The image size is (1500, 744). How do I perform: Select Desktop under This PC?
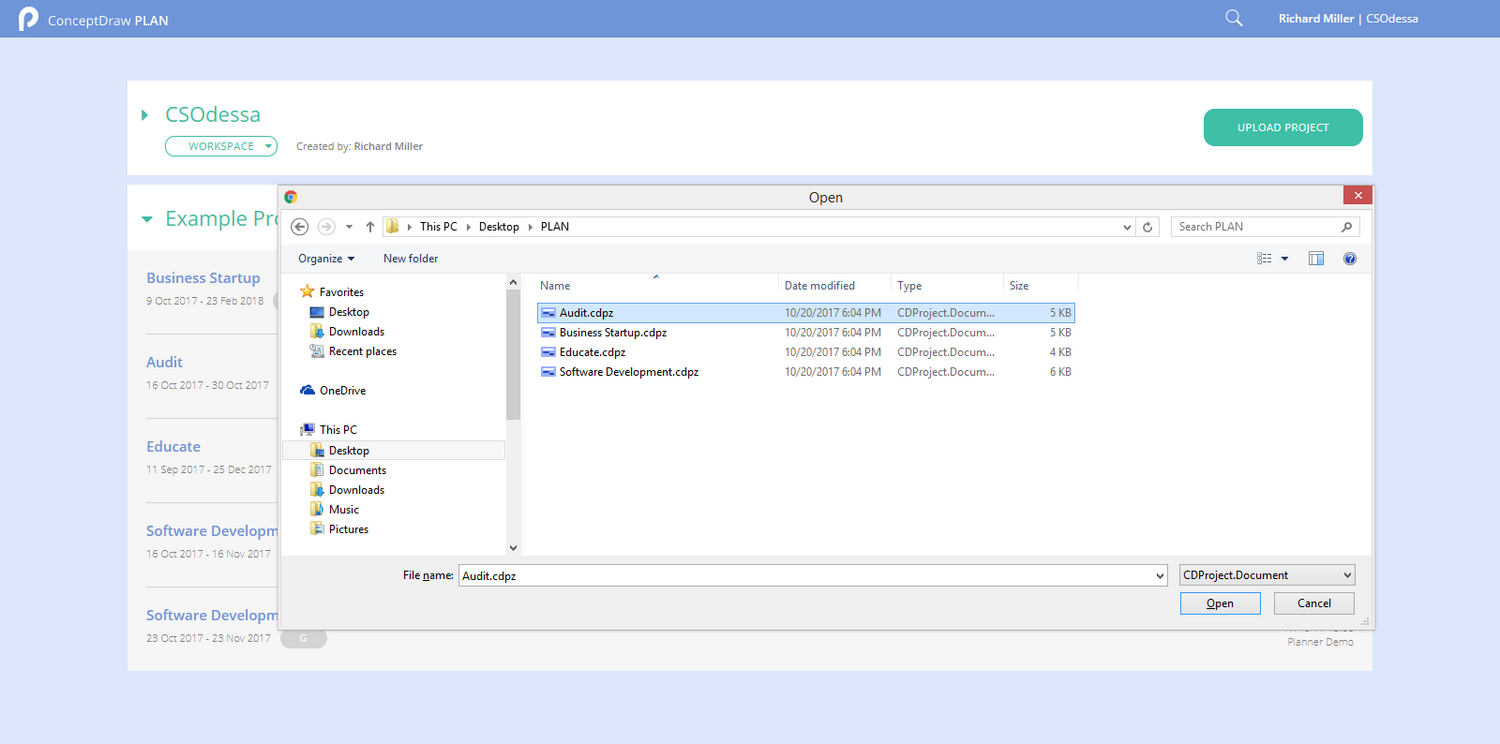[x=349, y=451]
